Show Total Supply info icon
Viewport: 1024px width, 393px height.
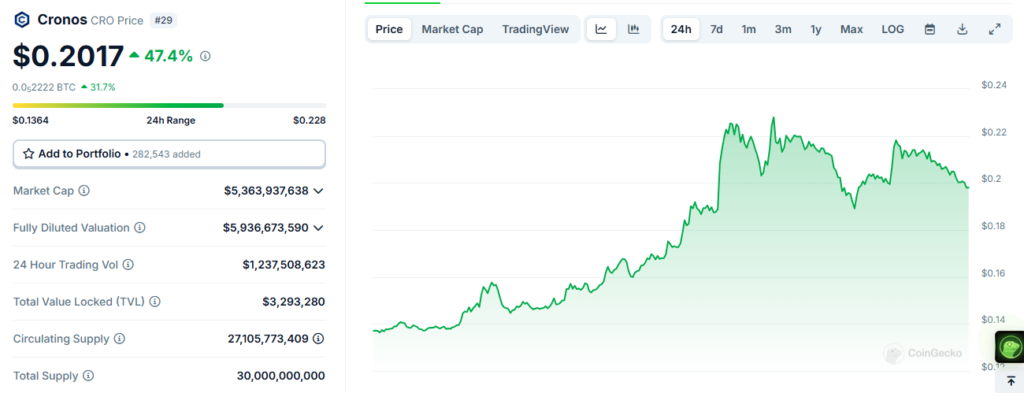click(88, 376)
